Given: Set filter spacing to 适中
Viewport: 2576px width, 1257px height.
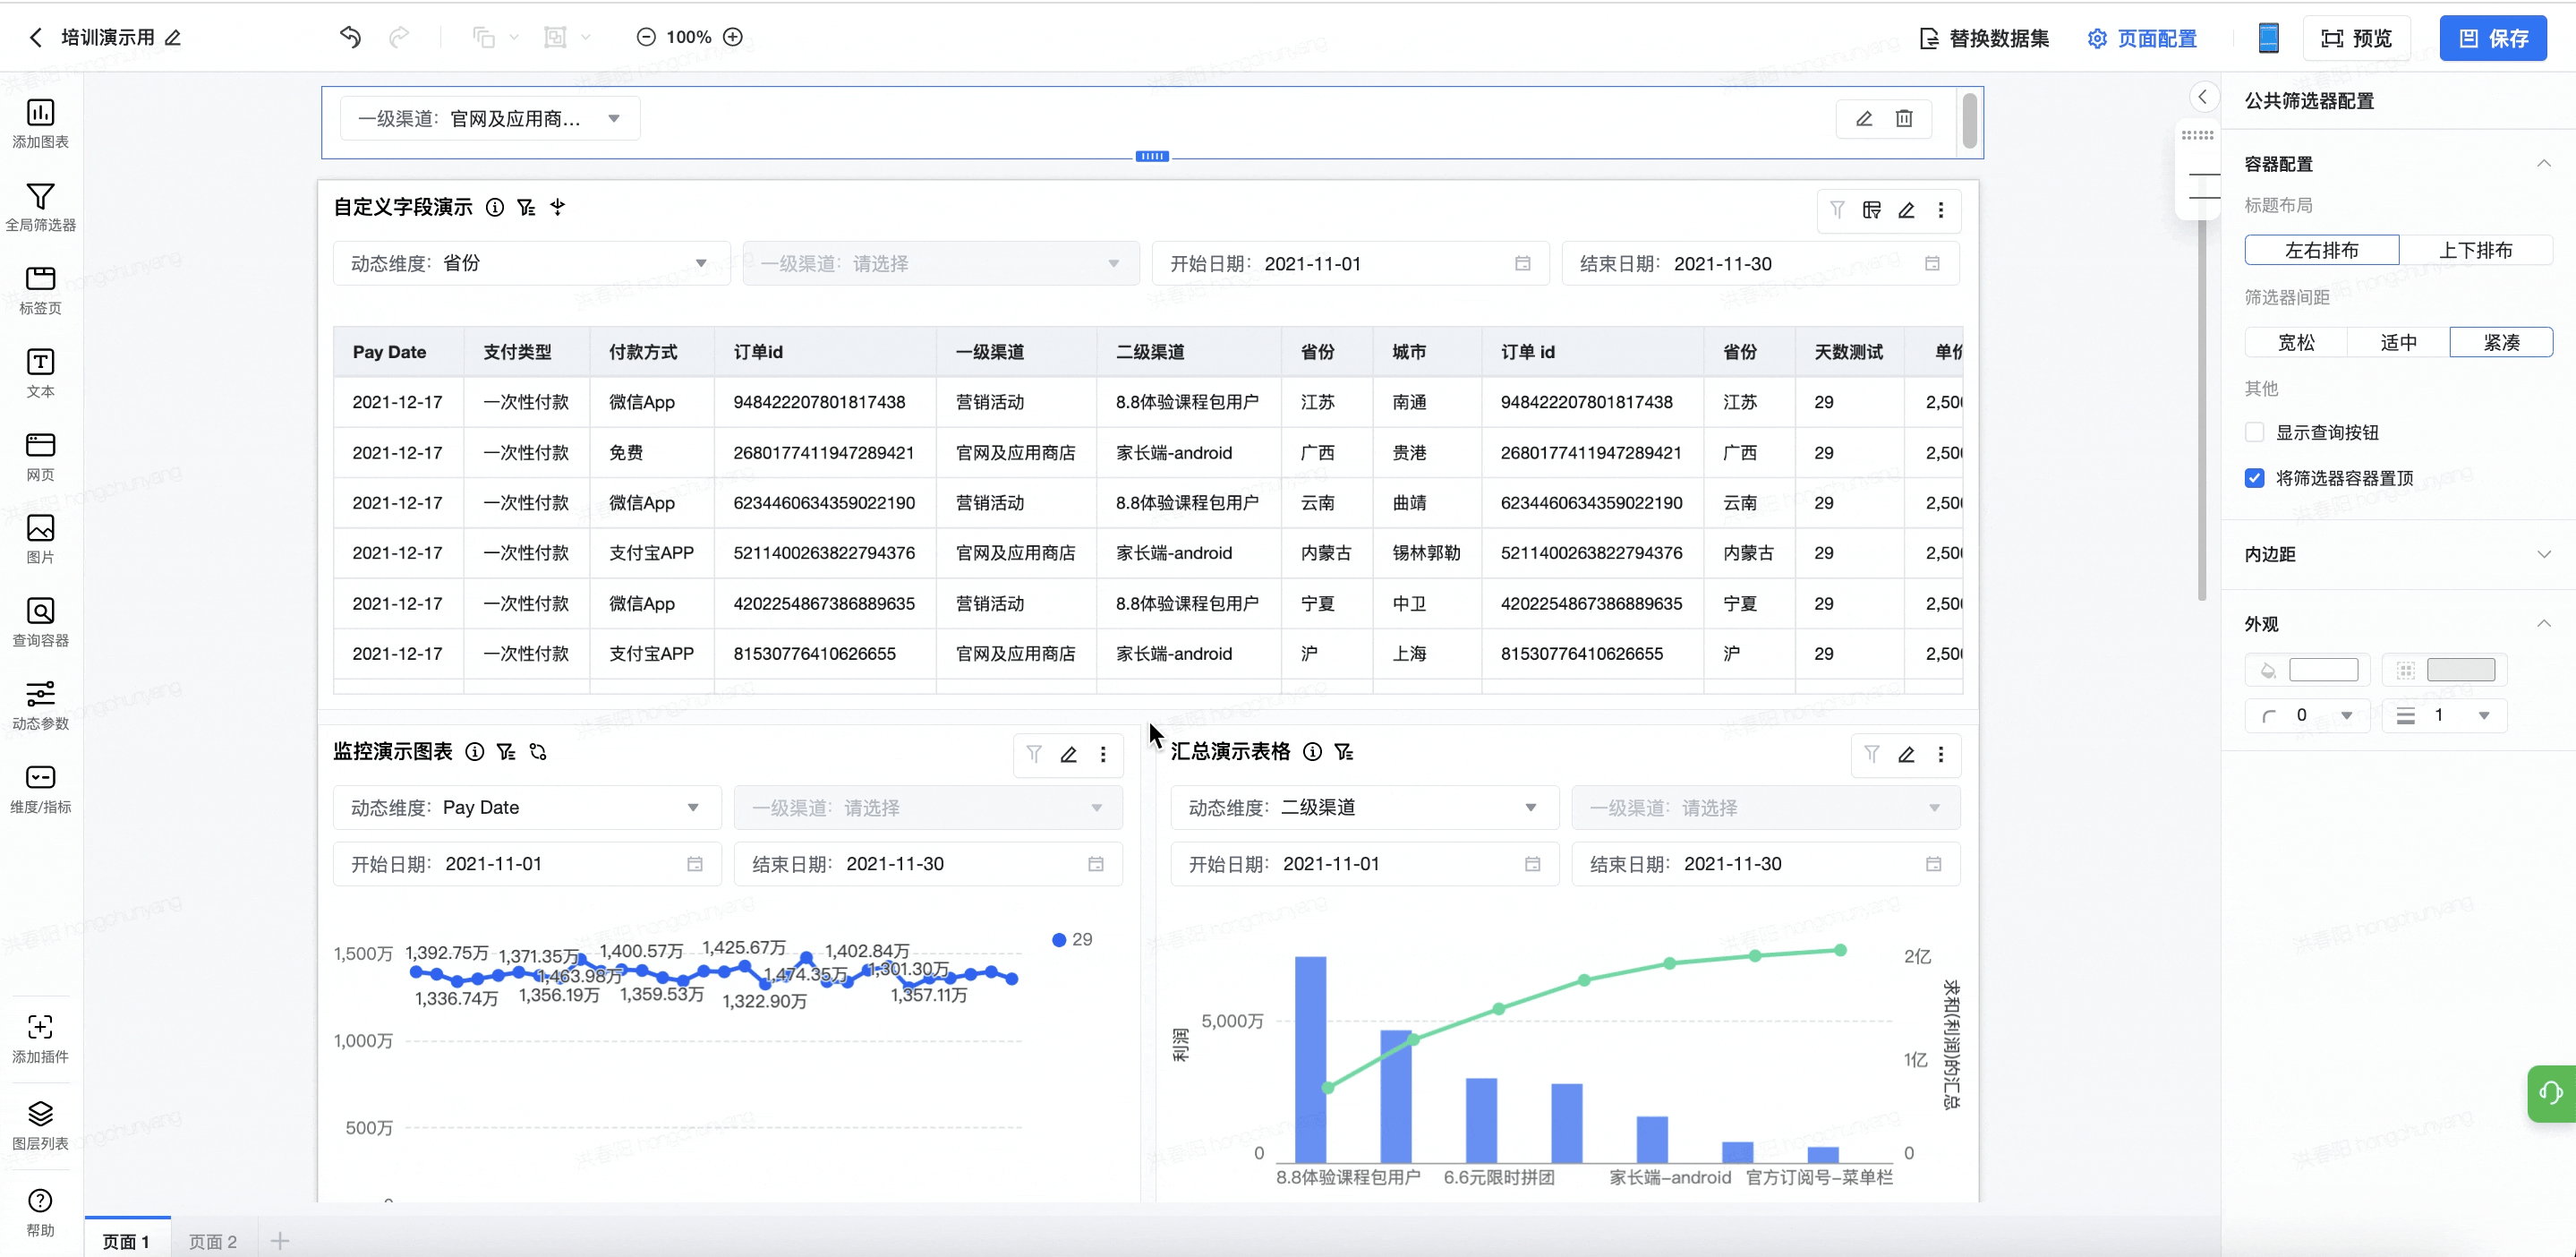Looking at the screenshot, I should point(2399,342).
